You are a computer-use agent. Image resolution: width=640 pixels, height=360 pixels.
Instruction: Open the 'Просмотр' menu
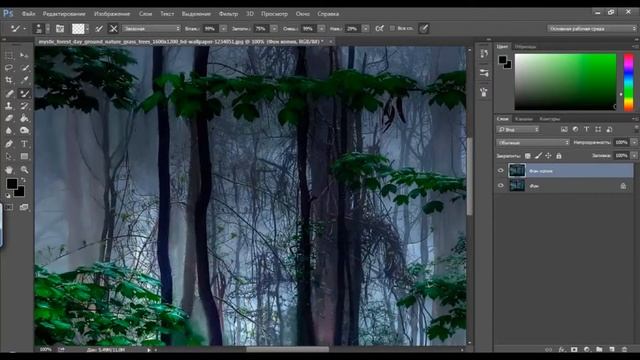click(x=274, y=13)
